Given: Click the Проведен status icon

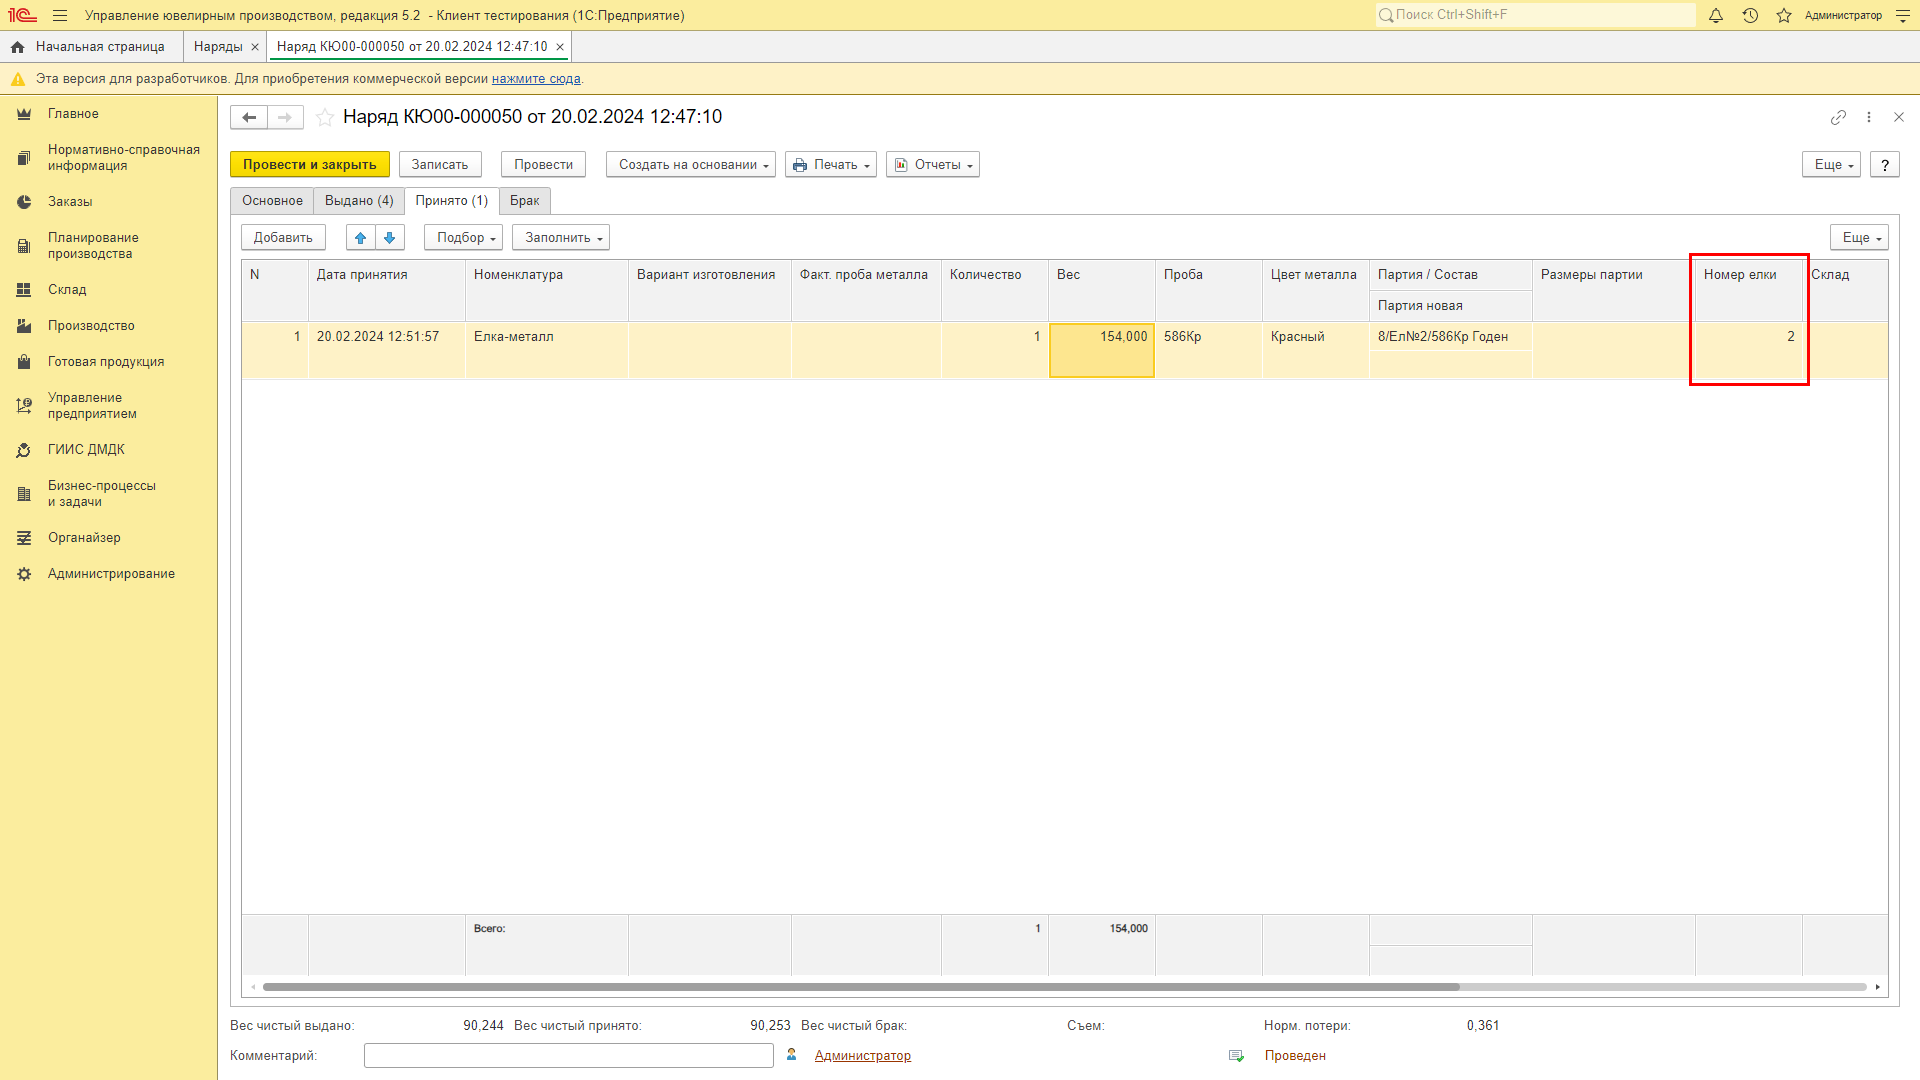Looking at the screenshot, I should [1236, 1056].
